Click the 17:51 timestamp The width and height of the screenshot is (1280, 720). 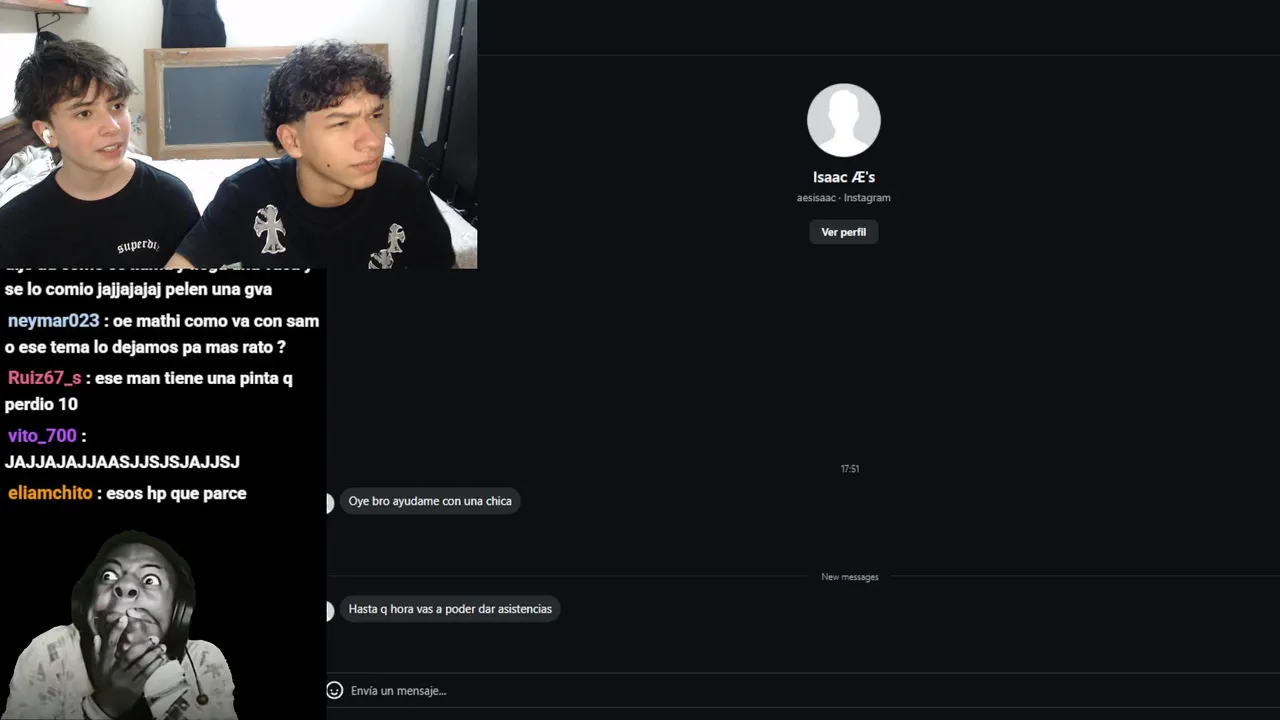850,468
